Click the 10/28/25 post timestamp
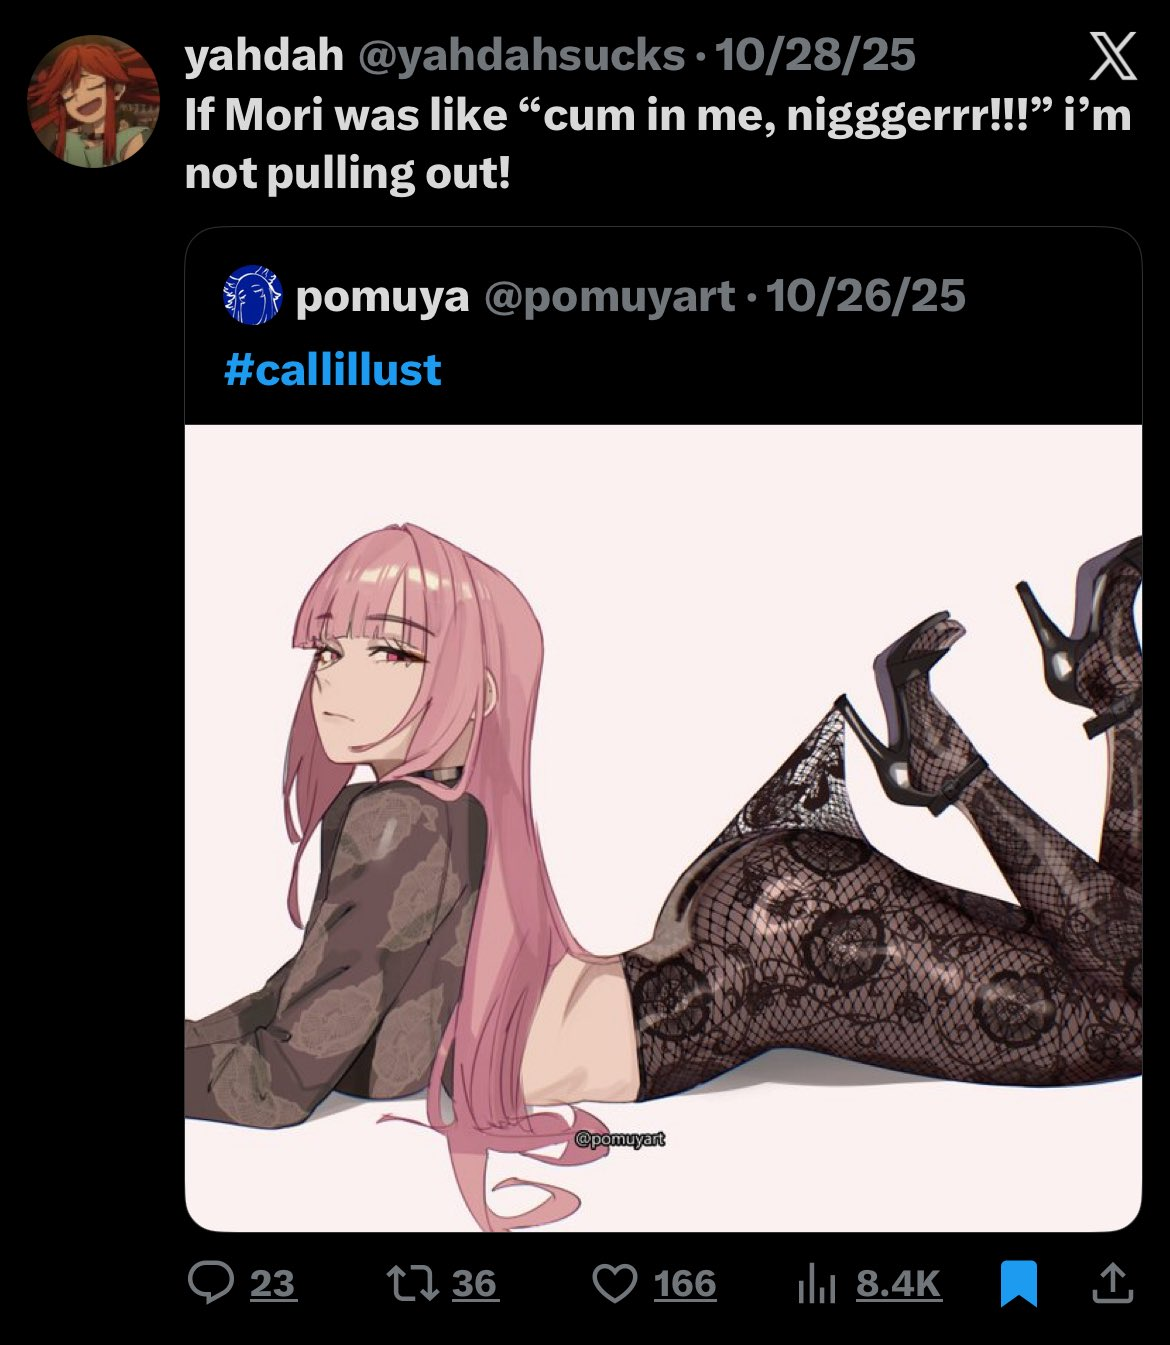Viewport: 1170px width, 1345px height. [x=815, y=55]
